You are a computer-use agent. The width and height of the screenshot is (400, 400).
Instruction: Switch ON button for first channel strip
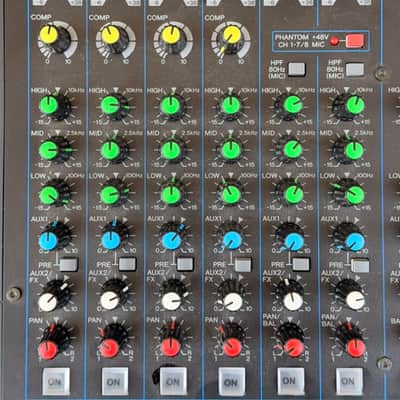55,381
